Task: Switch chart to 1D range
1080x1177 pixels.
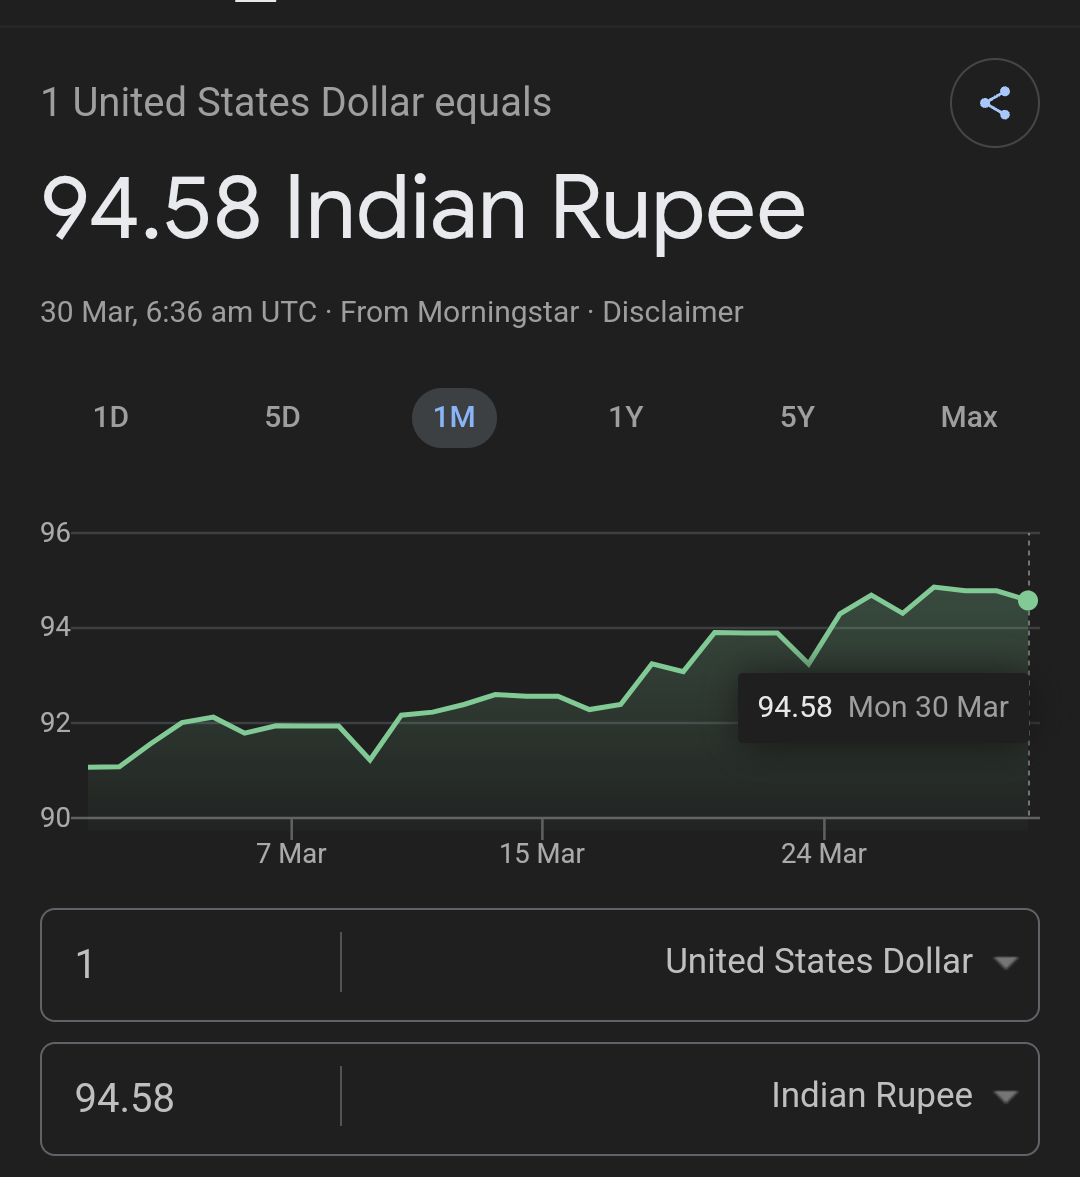Action: point(111,417)
